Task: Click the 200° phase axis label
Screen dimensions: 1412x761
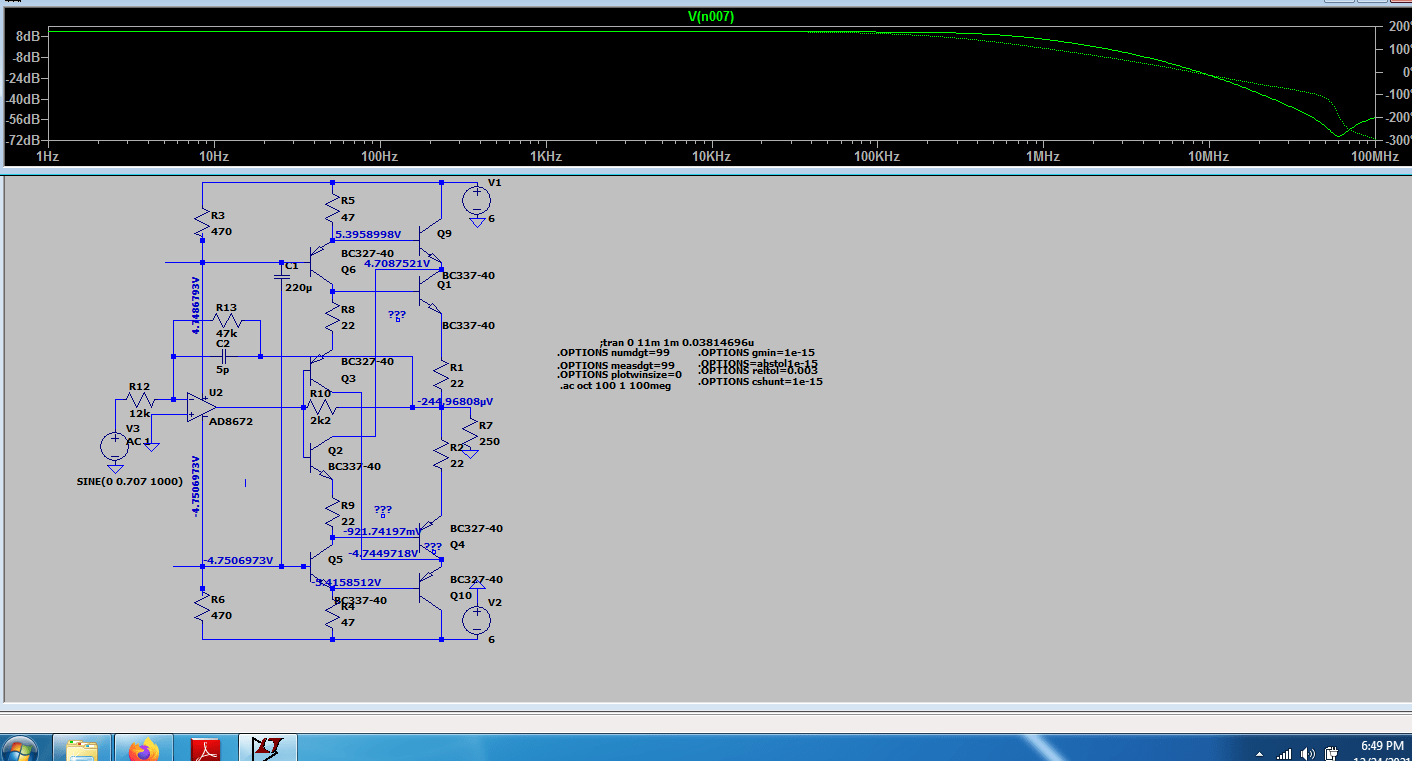Action: coord(1399,27)
